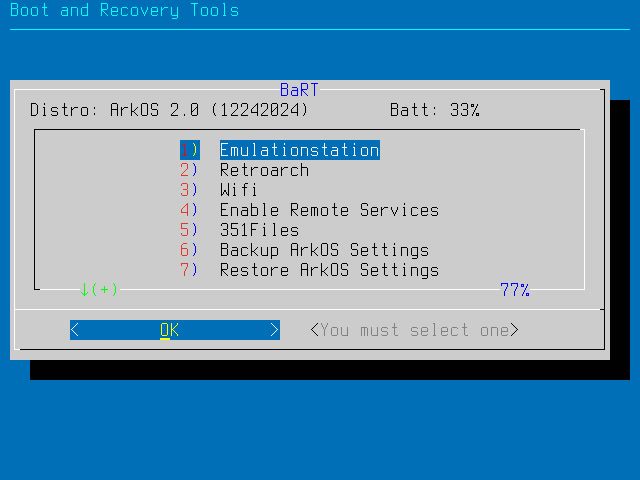
Task: Click the BaRT dialog title
Action: coord(299,90)
